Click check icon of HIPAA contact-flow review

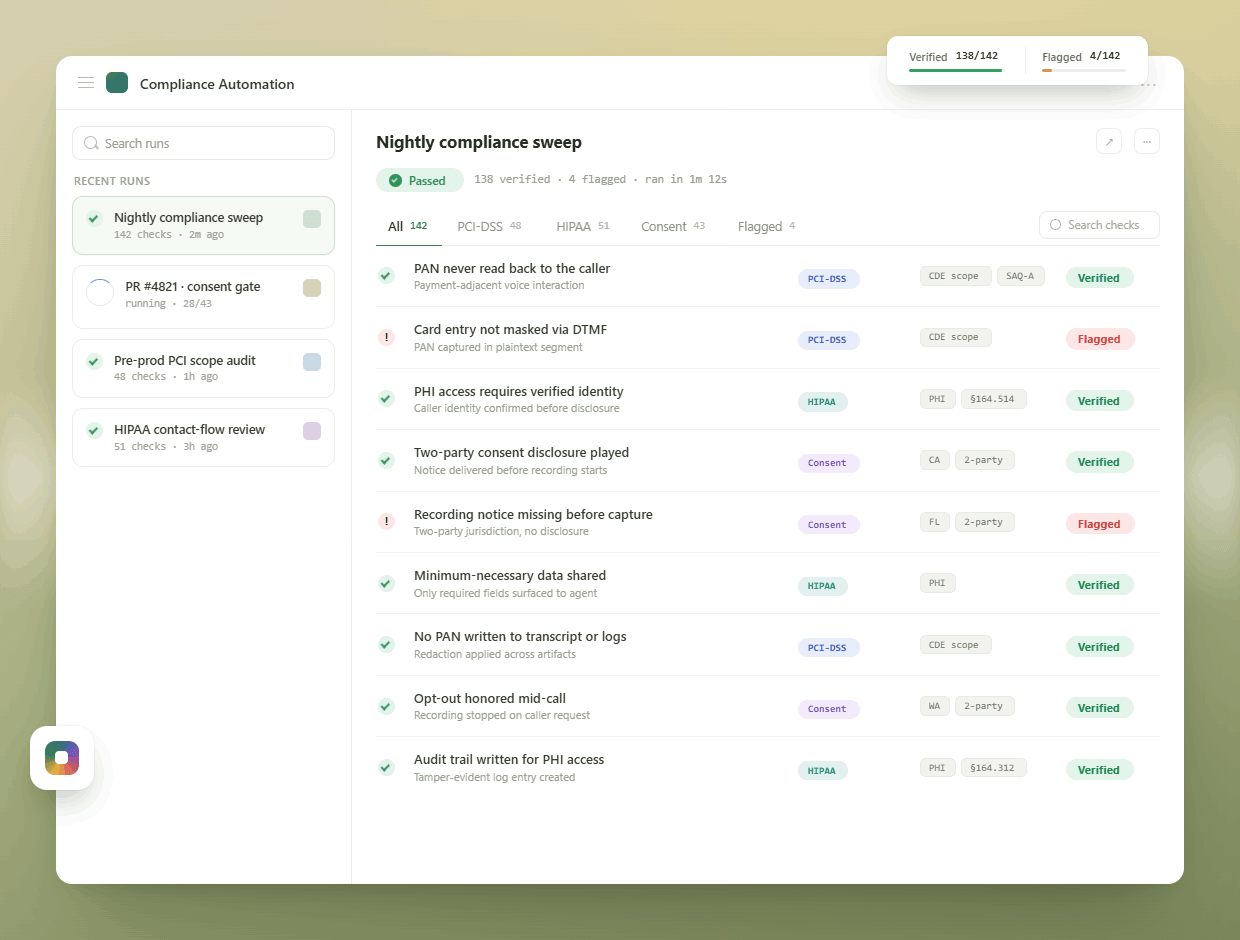[x=94, y=430]
